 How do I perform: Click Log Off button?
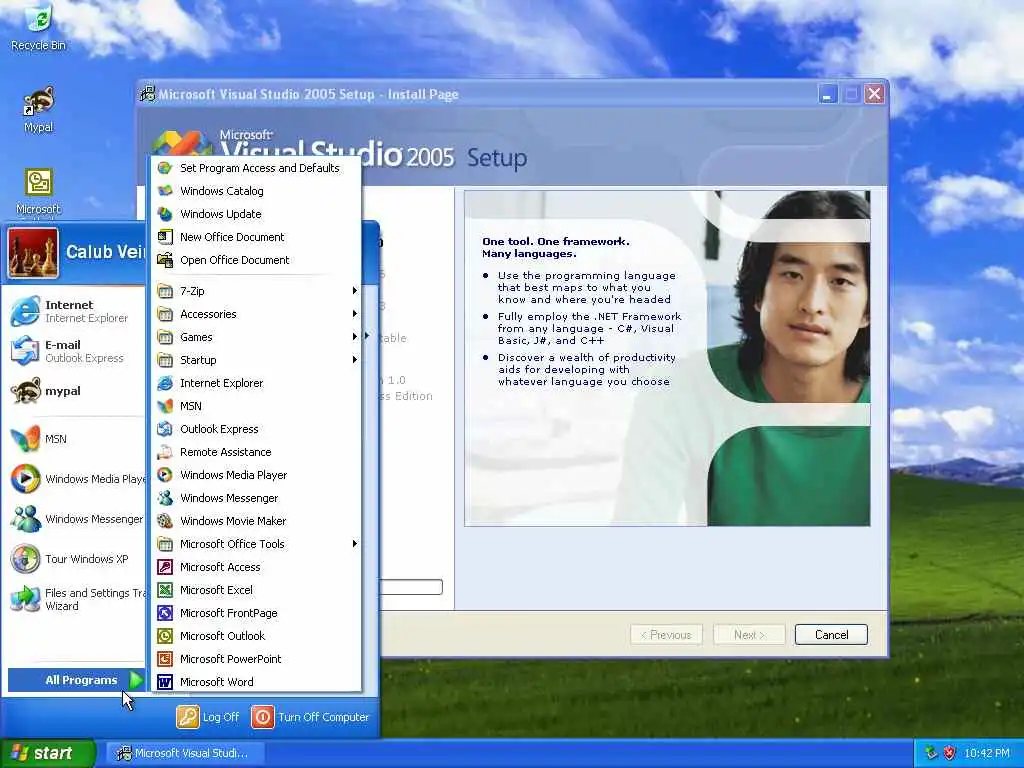click(x=208, y=716)
